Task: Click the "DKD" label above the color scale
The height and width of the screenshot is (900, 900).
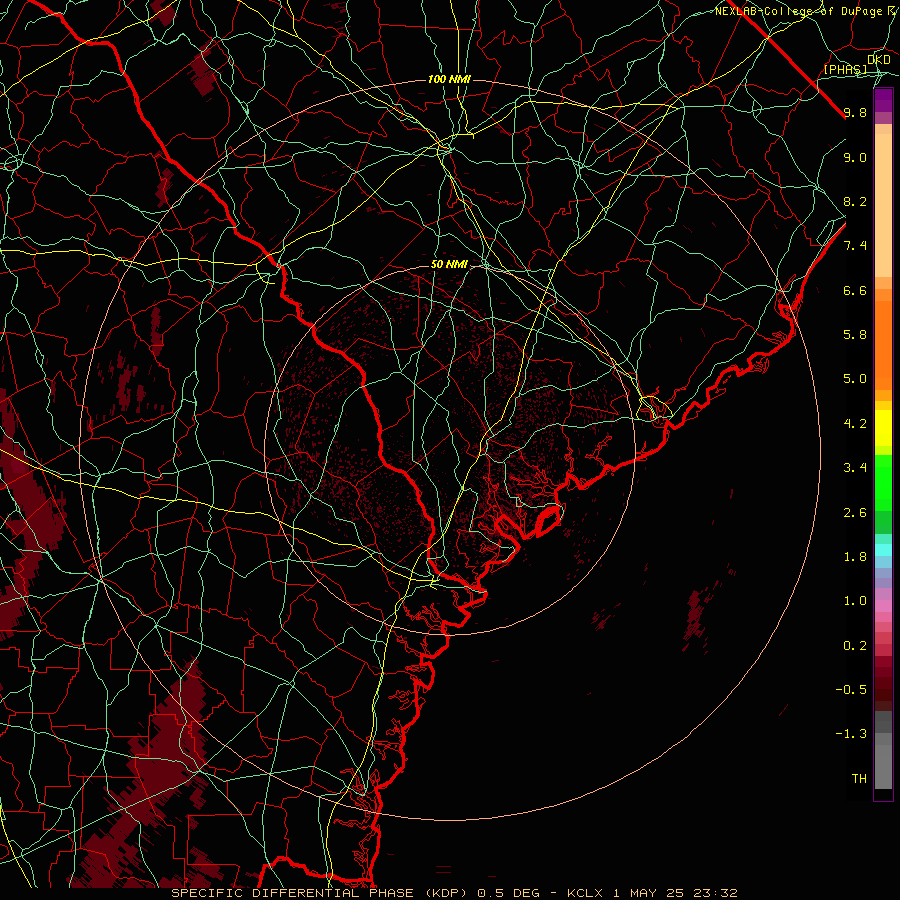Action: (x=879, y=60)
